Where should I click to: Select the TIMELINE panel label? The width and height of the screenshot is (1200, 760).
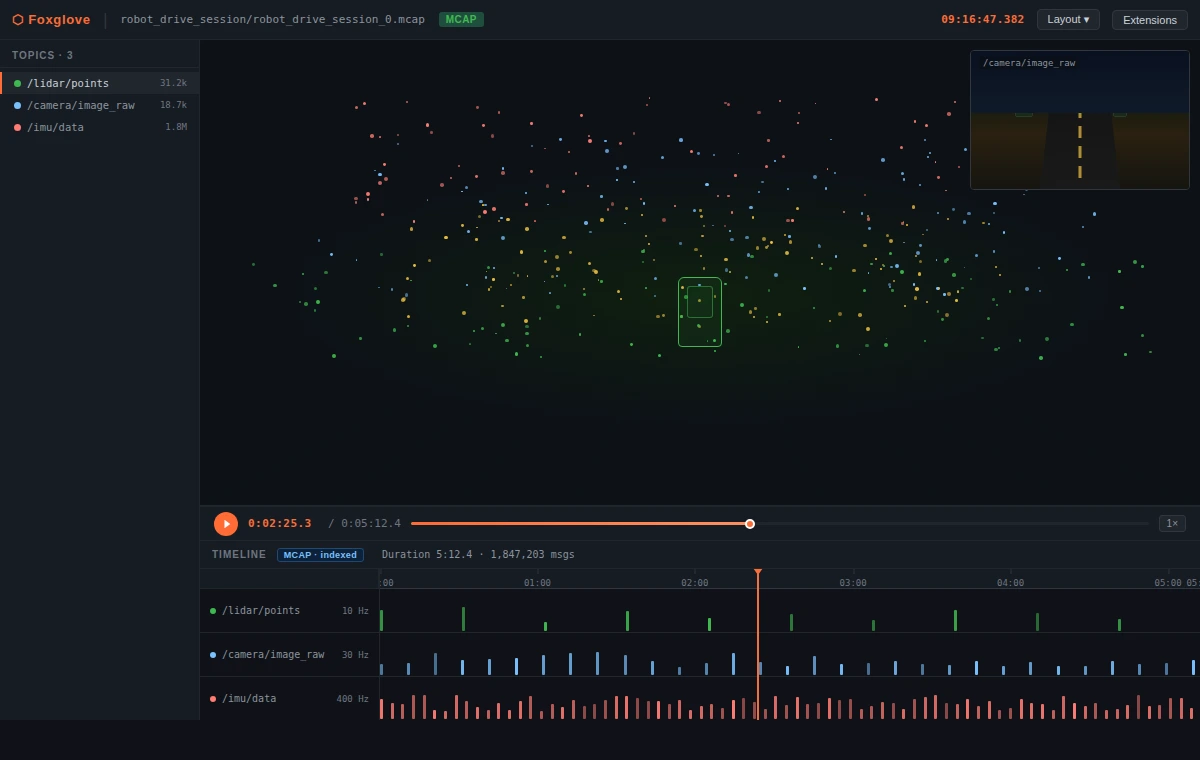[237, 554]
